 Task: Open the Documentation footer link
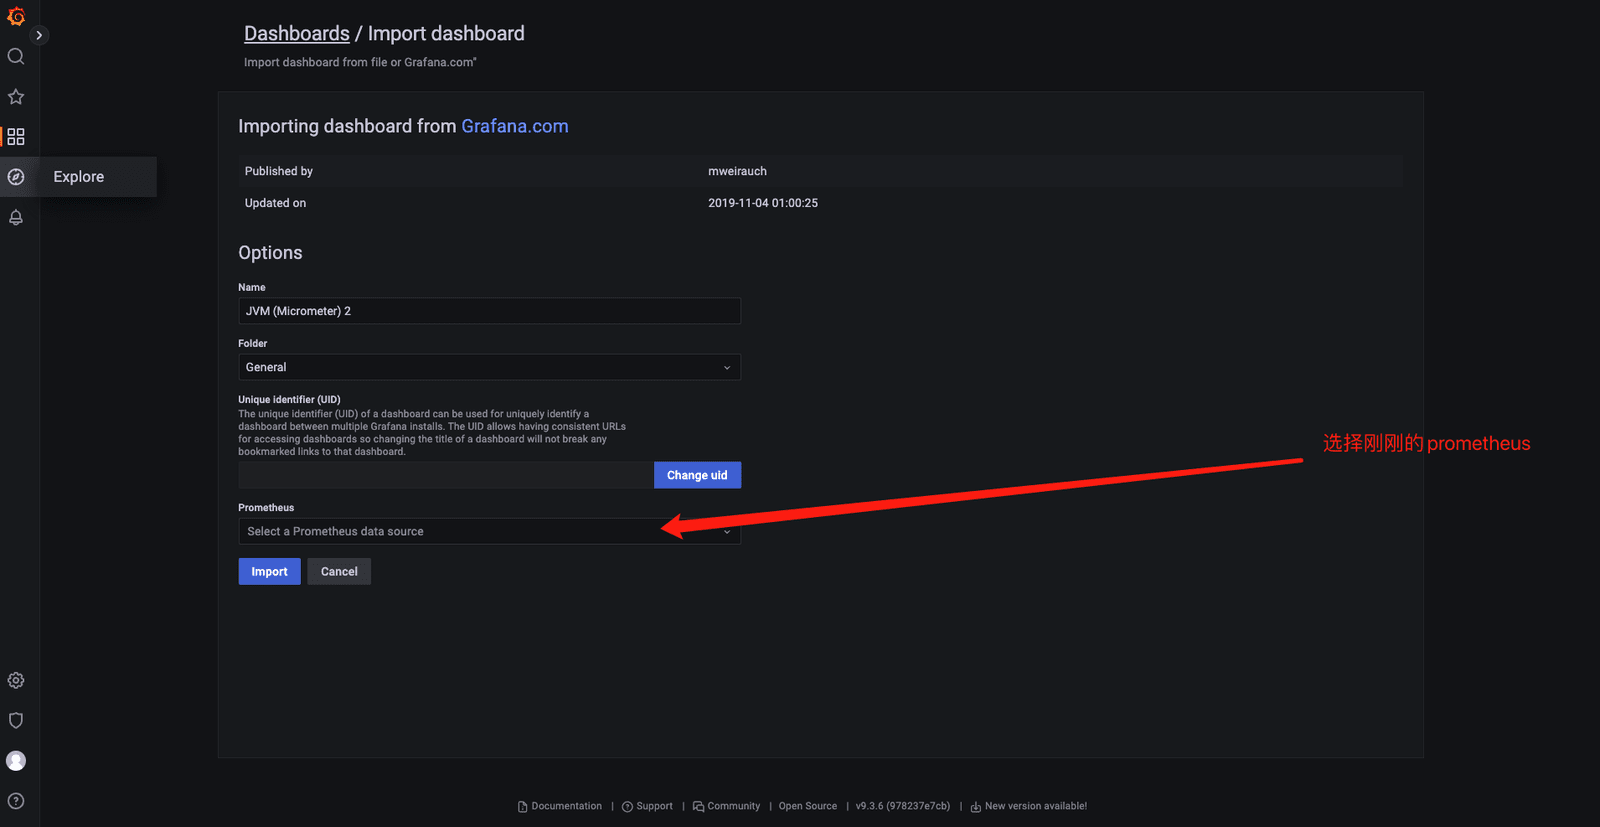coord(560,806)
